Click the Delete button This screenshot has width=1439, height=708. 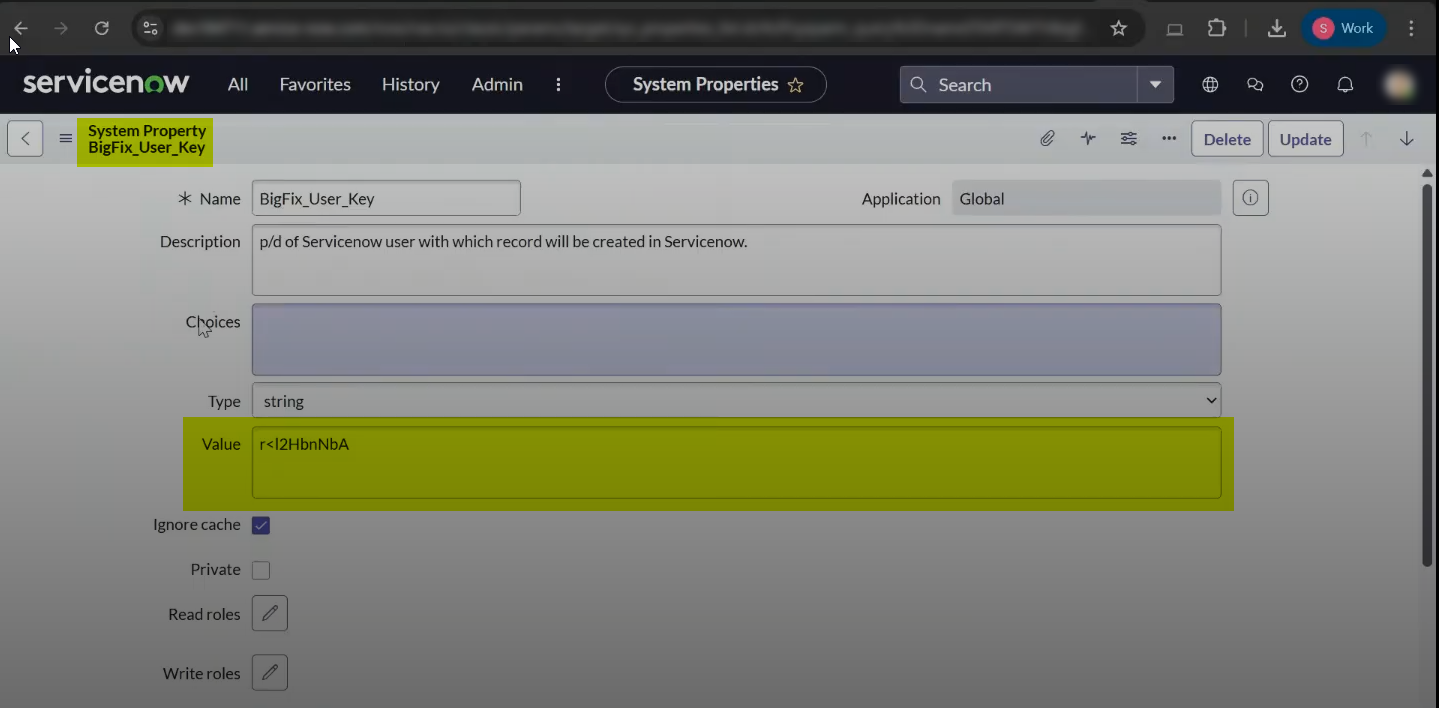click(1227, 139)
